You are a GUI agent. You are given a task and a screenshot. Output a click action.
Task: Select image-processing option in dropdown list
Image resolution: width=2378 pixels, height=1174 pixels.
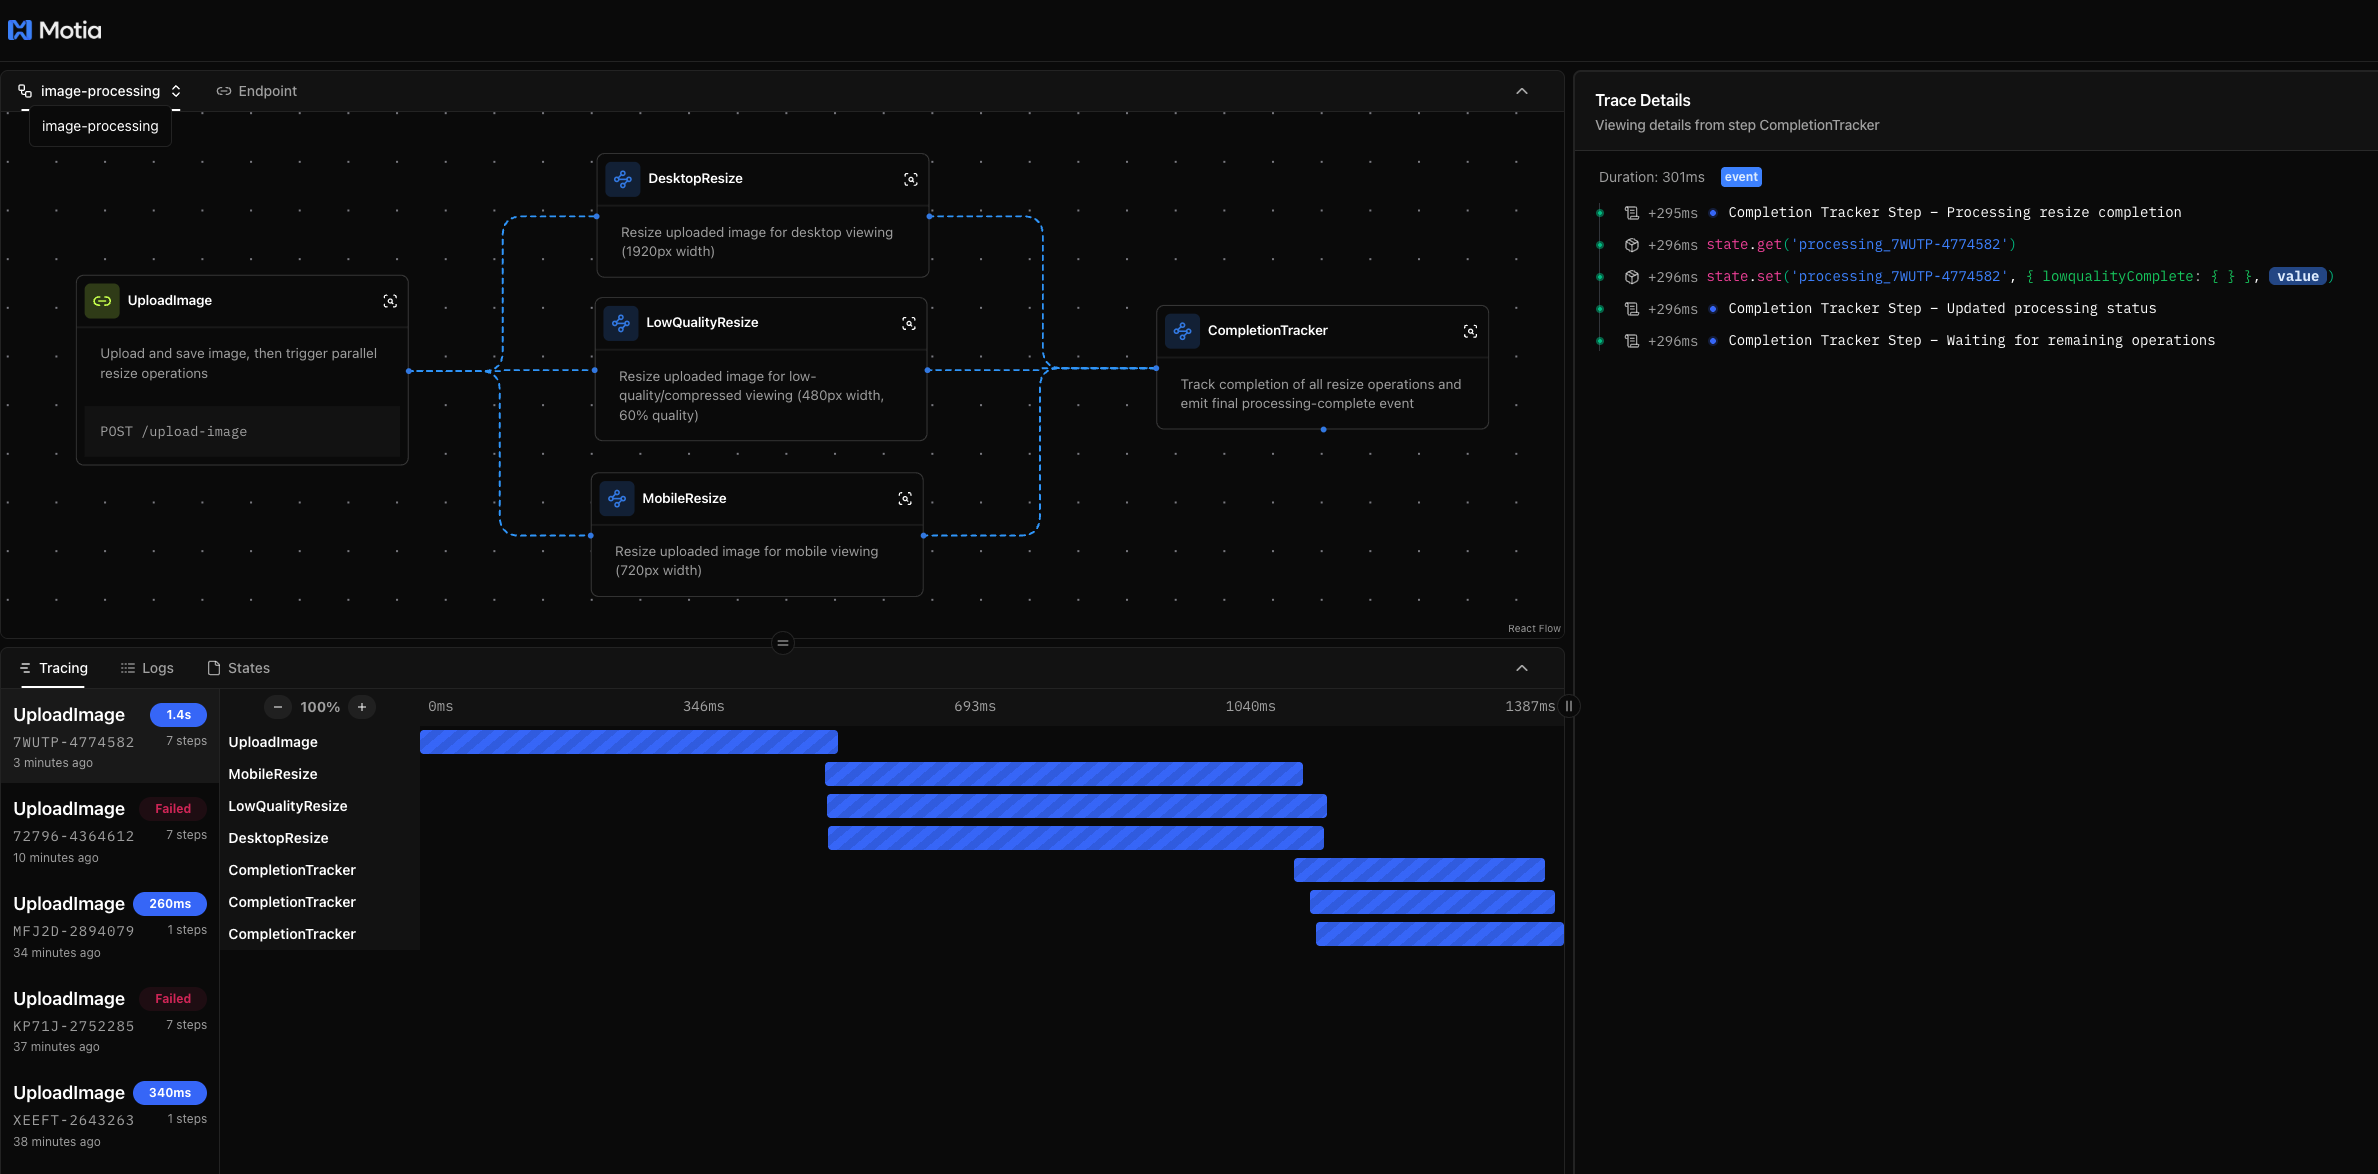coord(100,126)
